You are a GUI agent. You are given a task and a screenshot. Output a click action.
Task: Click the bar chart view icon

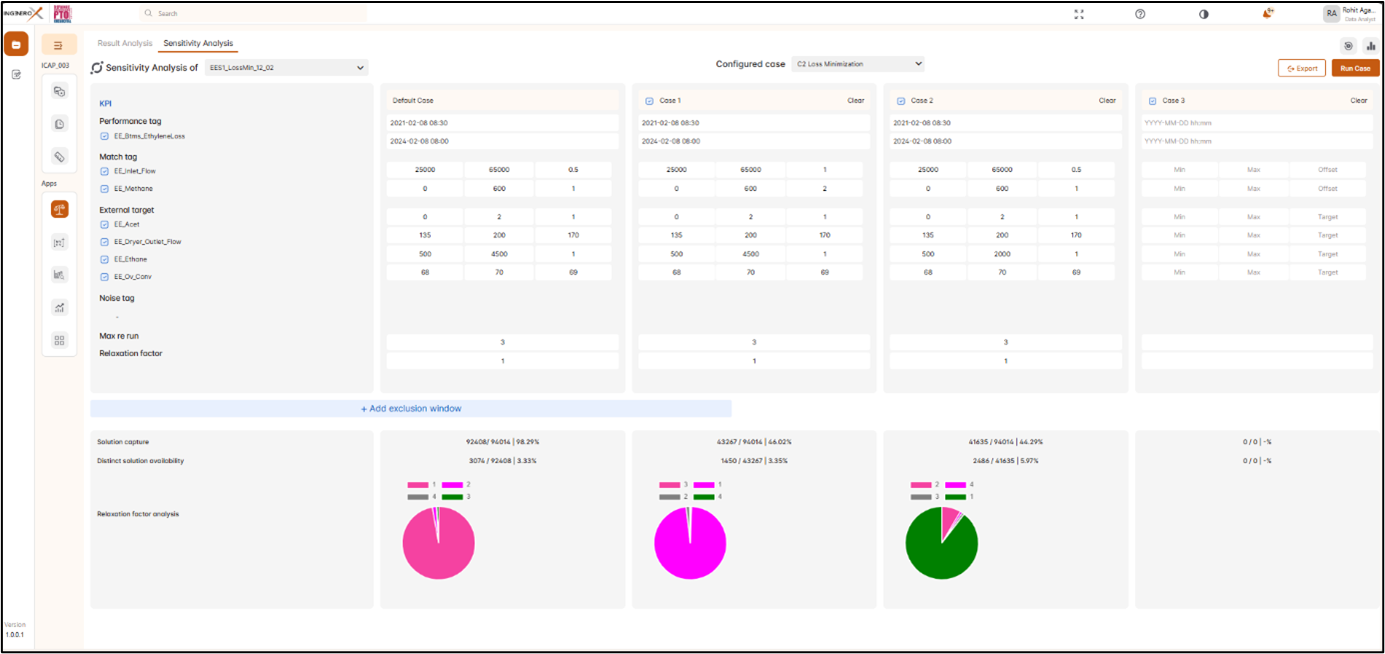point(1370,45)
